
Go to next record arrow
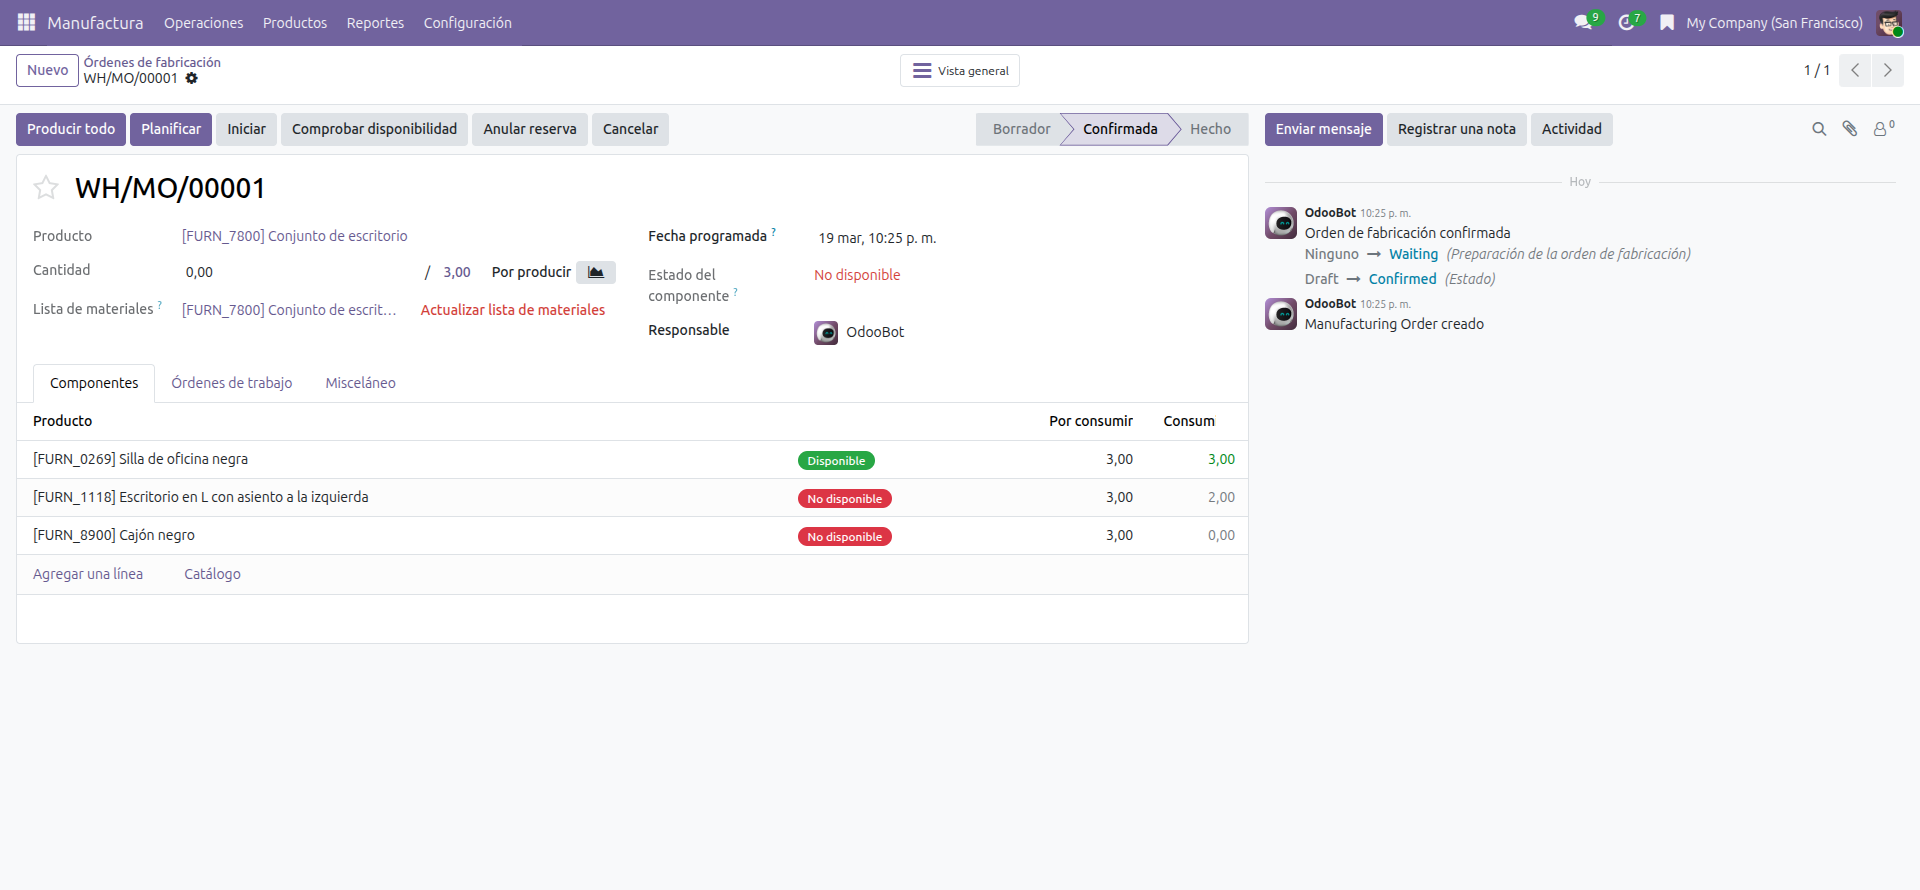click(x=1887, y=70)
